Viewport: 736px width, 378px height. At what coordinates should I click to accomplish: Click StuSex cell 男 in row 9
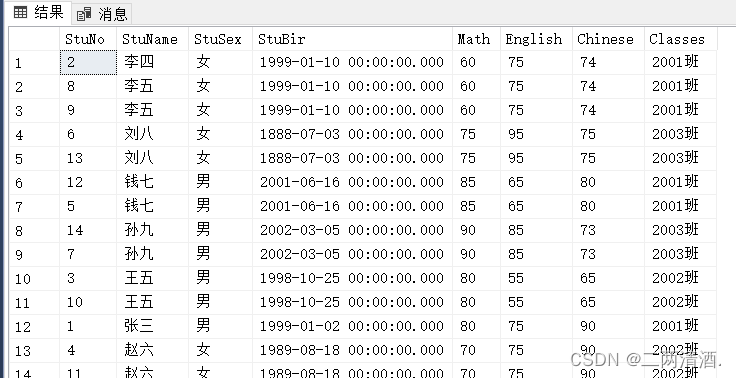tap(220, 255)
